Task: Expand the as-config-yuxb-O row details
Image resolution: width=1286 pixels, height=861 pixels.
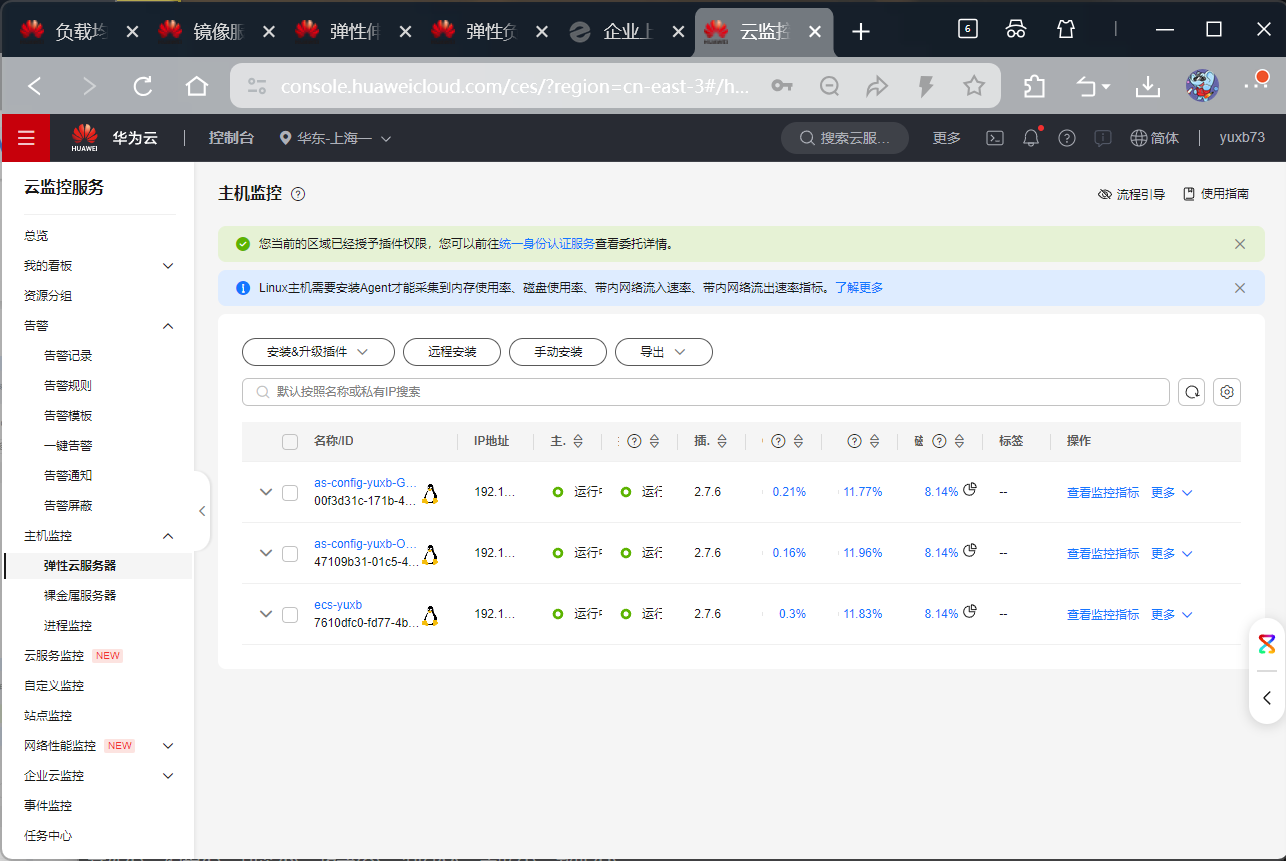Action: coord(265,553)
